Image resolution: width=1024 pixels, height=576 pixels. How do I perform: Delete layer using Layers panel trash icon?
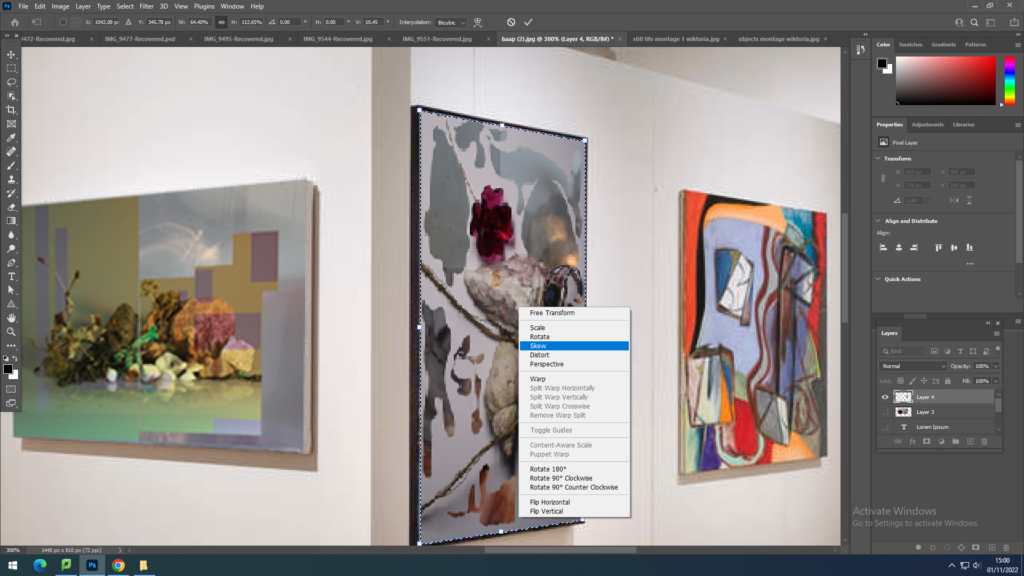click(984, 441)
